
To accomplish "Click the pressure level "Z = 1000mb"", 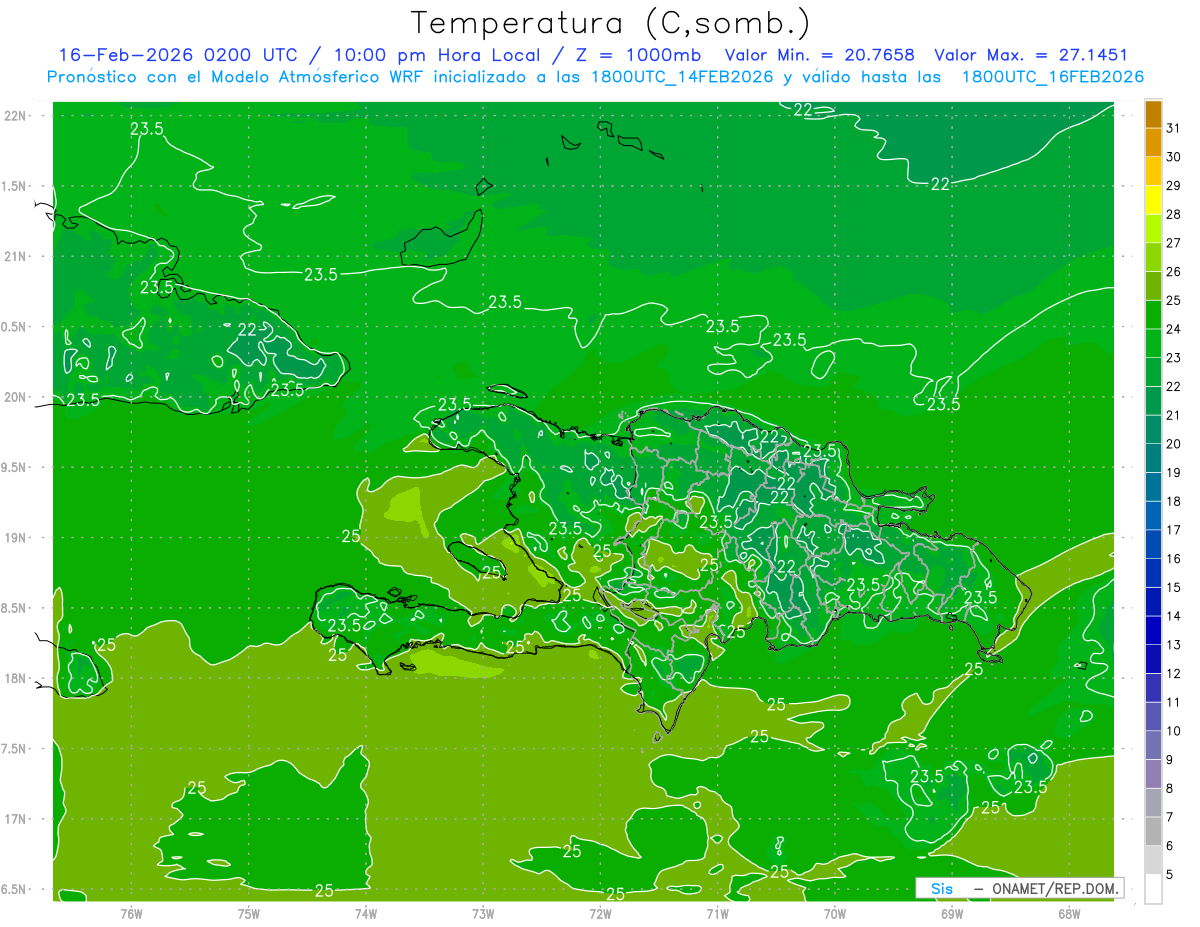I will 638,55.
